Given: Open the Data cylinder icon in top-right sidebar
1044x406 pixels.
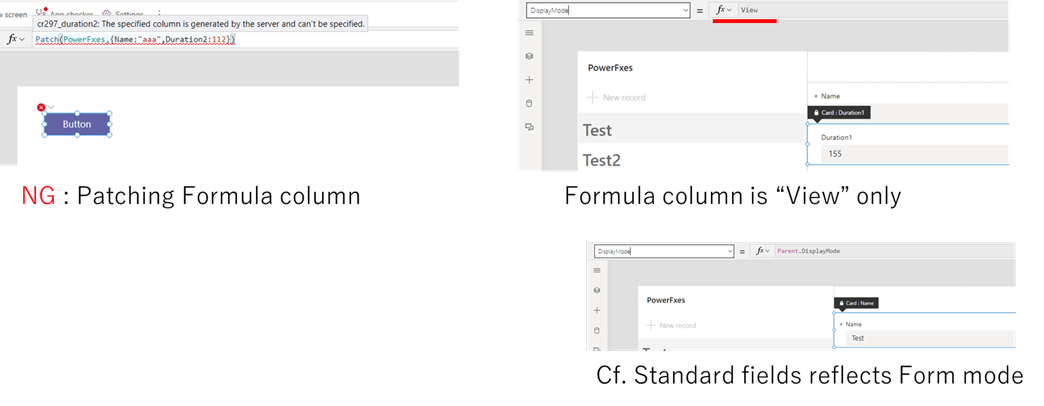Looking at the screenshot, I should point(529,103).
